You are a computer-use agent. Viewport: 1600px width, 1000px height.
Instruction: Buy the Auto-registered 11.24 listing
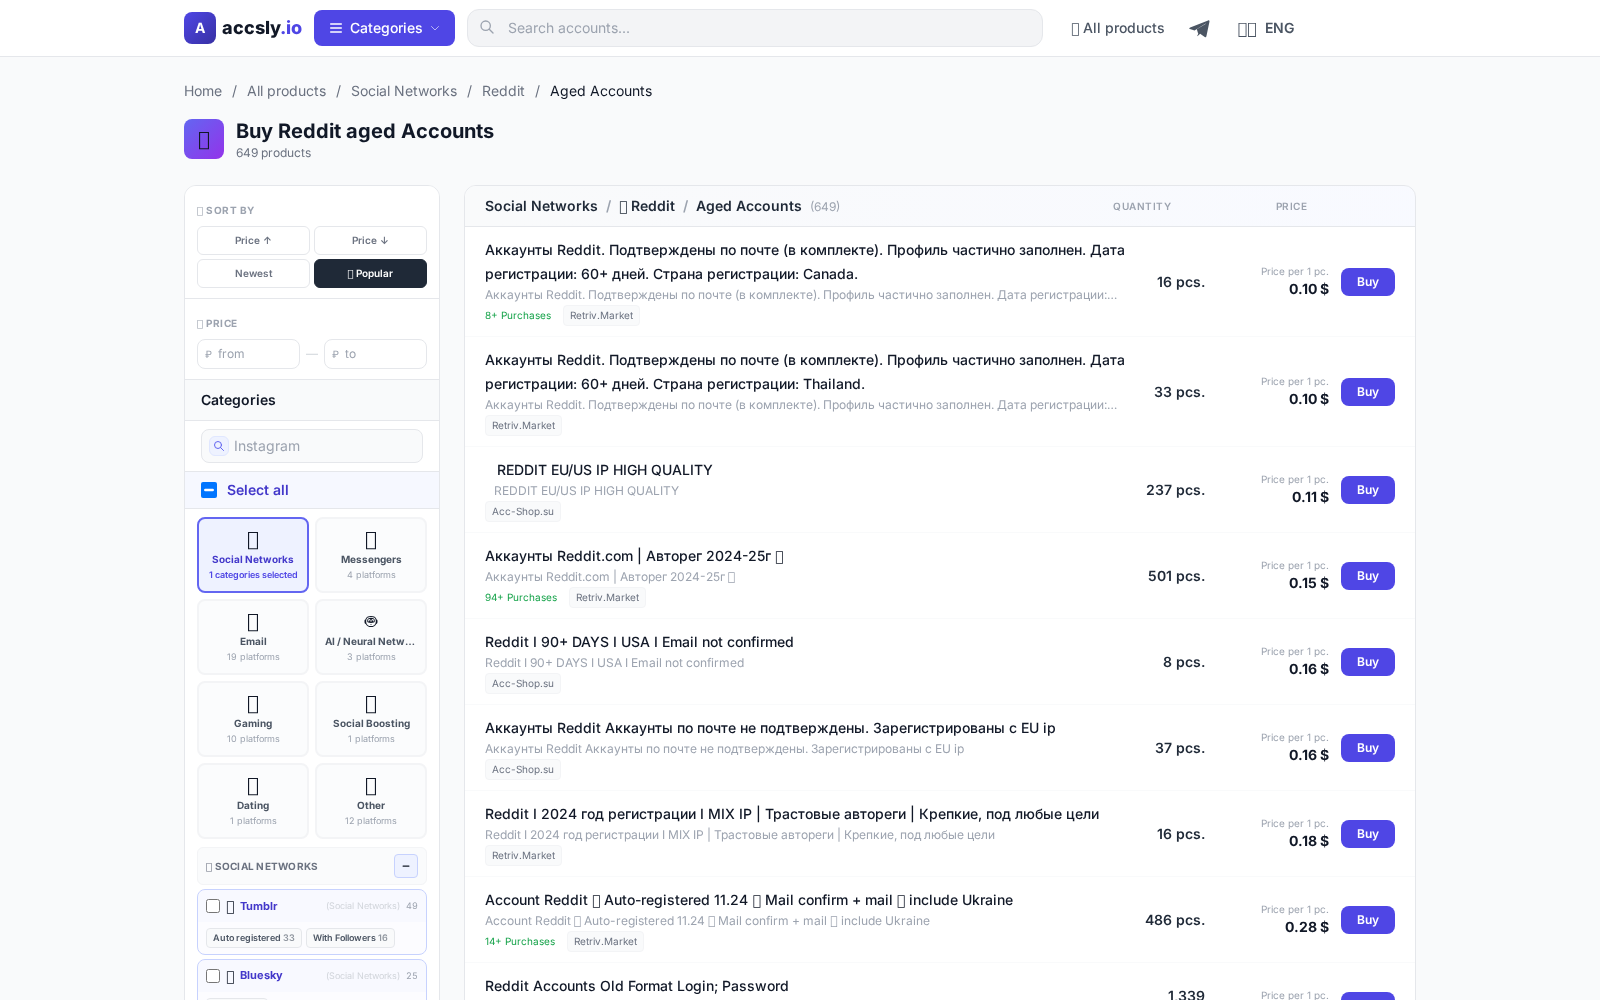[x=1367, y=920]
